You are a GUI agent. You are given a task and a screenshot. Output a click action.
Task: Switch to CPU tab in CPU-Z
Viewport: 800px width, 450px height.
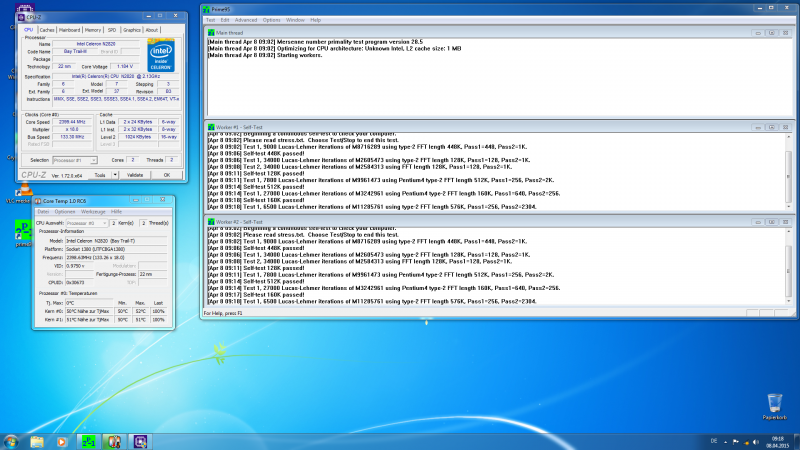(29, 30)
